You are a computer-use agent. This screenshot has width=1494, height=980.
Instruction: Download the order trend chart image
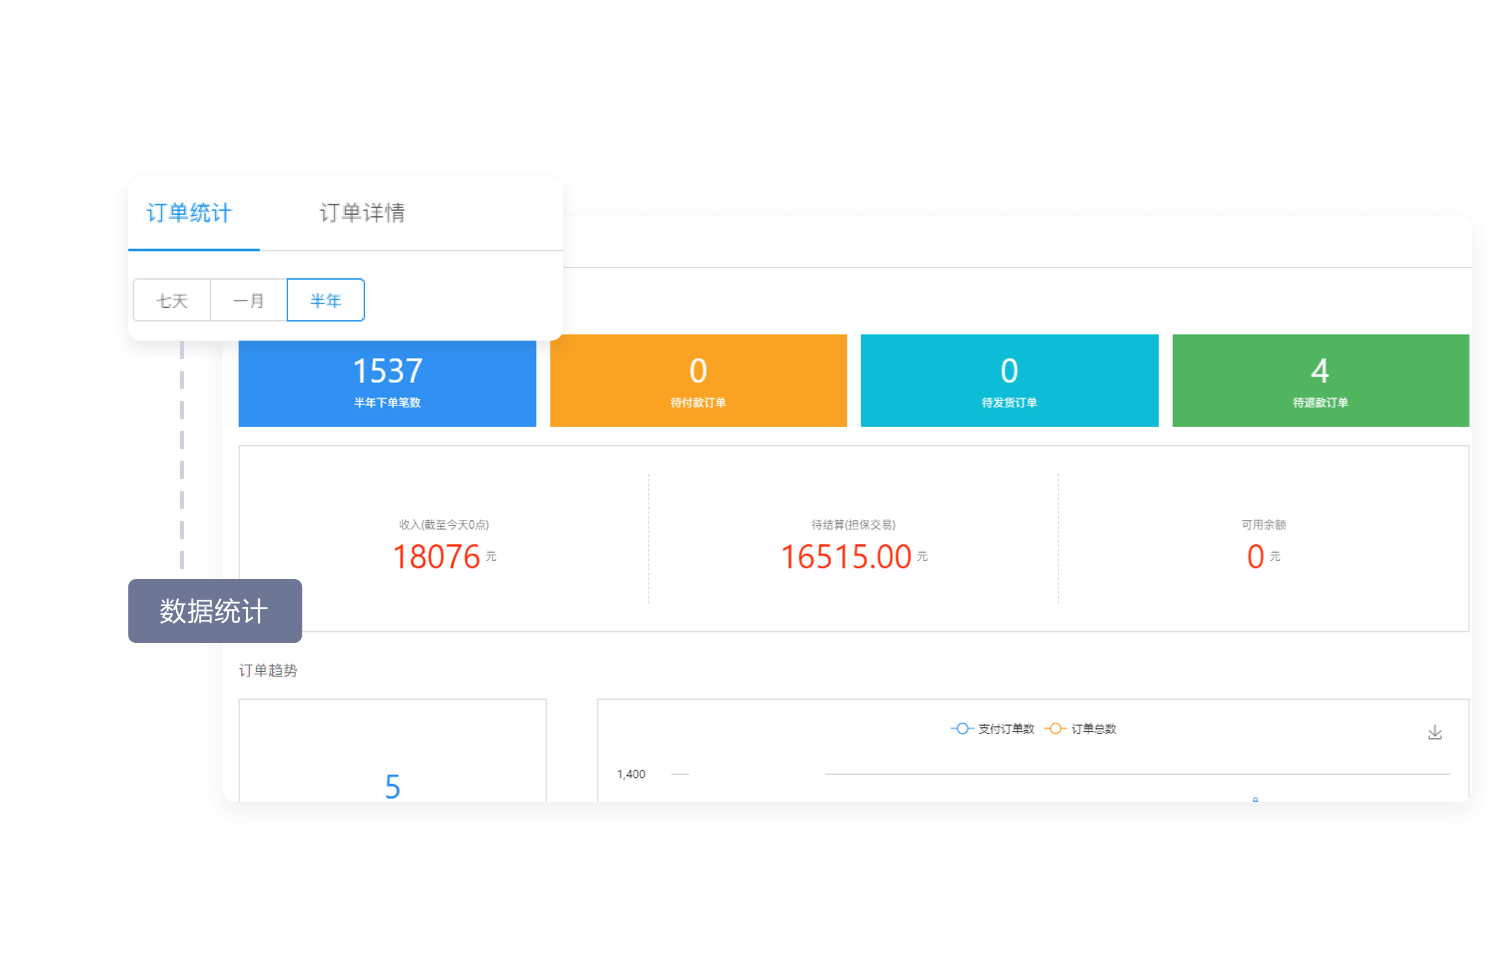pyautogui.click(x=1434, y=733)
